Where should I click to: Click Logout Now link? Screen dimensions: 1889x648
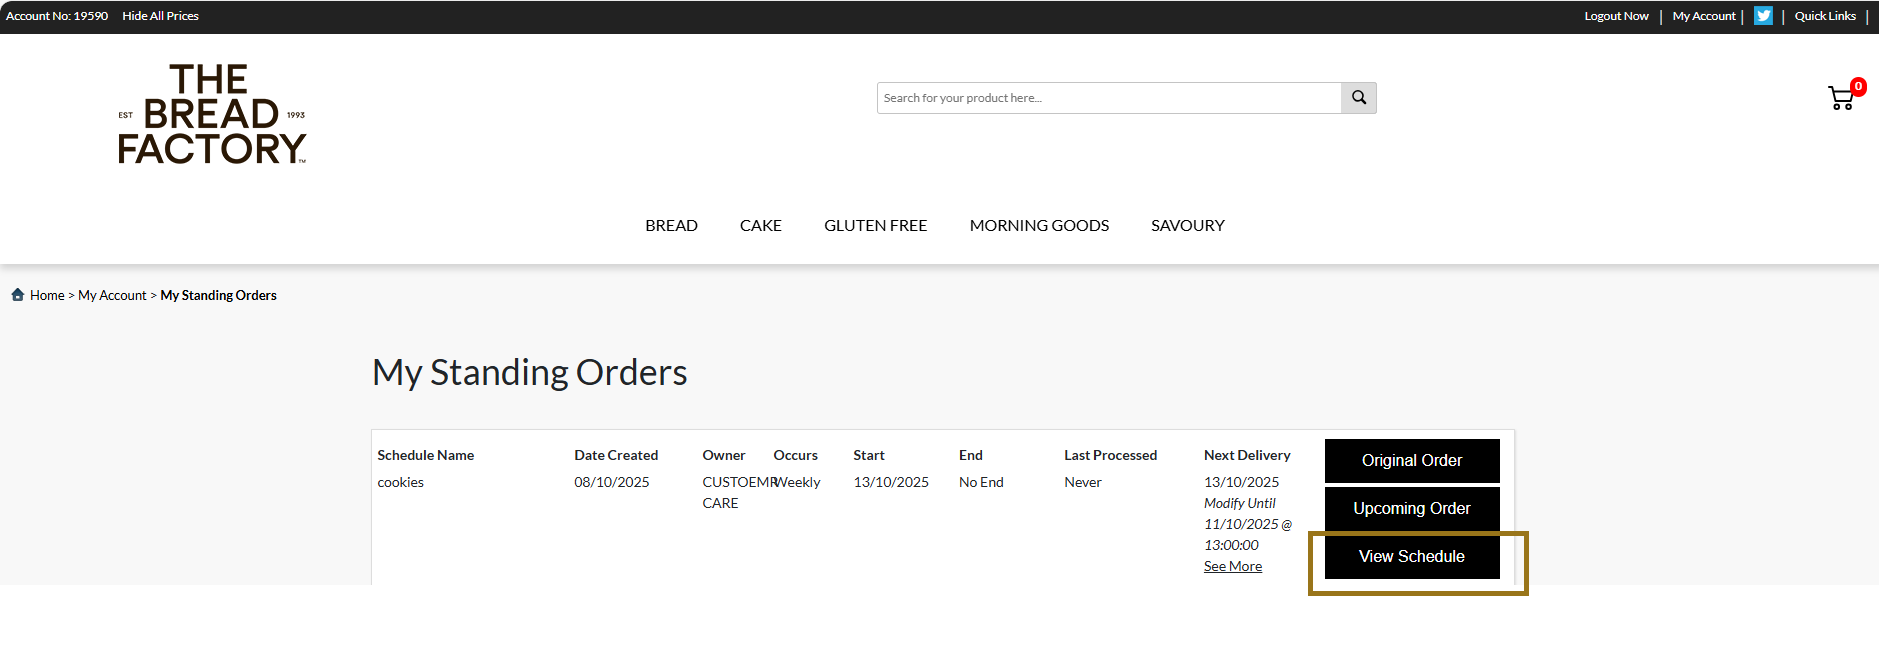pyautogui.click(x=1616, y=16)
